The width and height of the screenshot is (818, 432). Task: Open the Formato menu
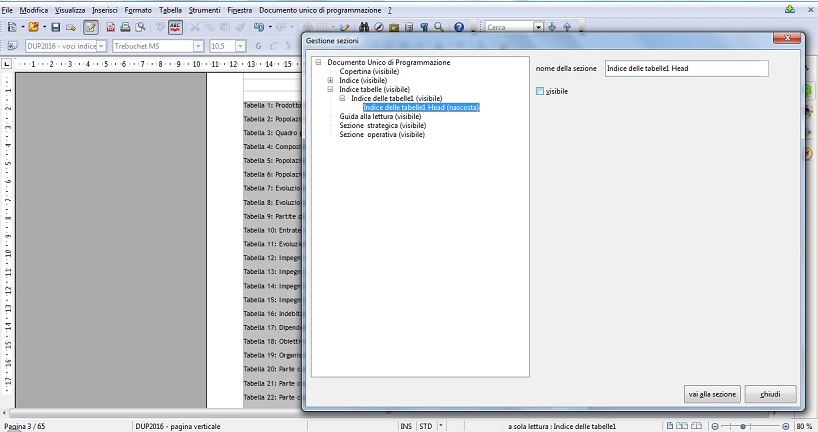pos(137,9)
